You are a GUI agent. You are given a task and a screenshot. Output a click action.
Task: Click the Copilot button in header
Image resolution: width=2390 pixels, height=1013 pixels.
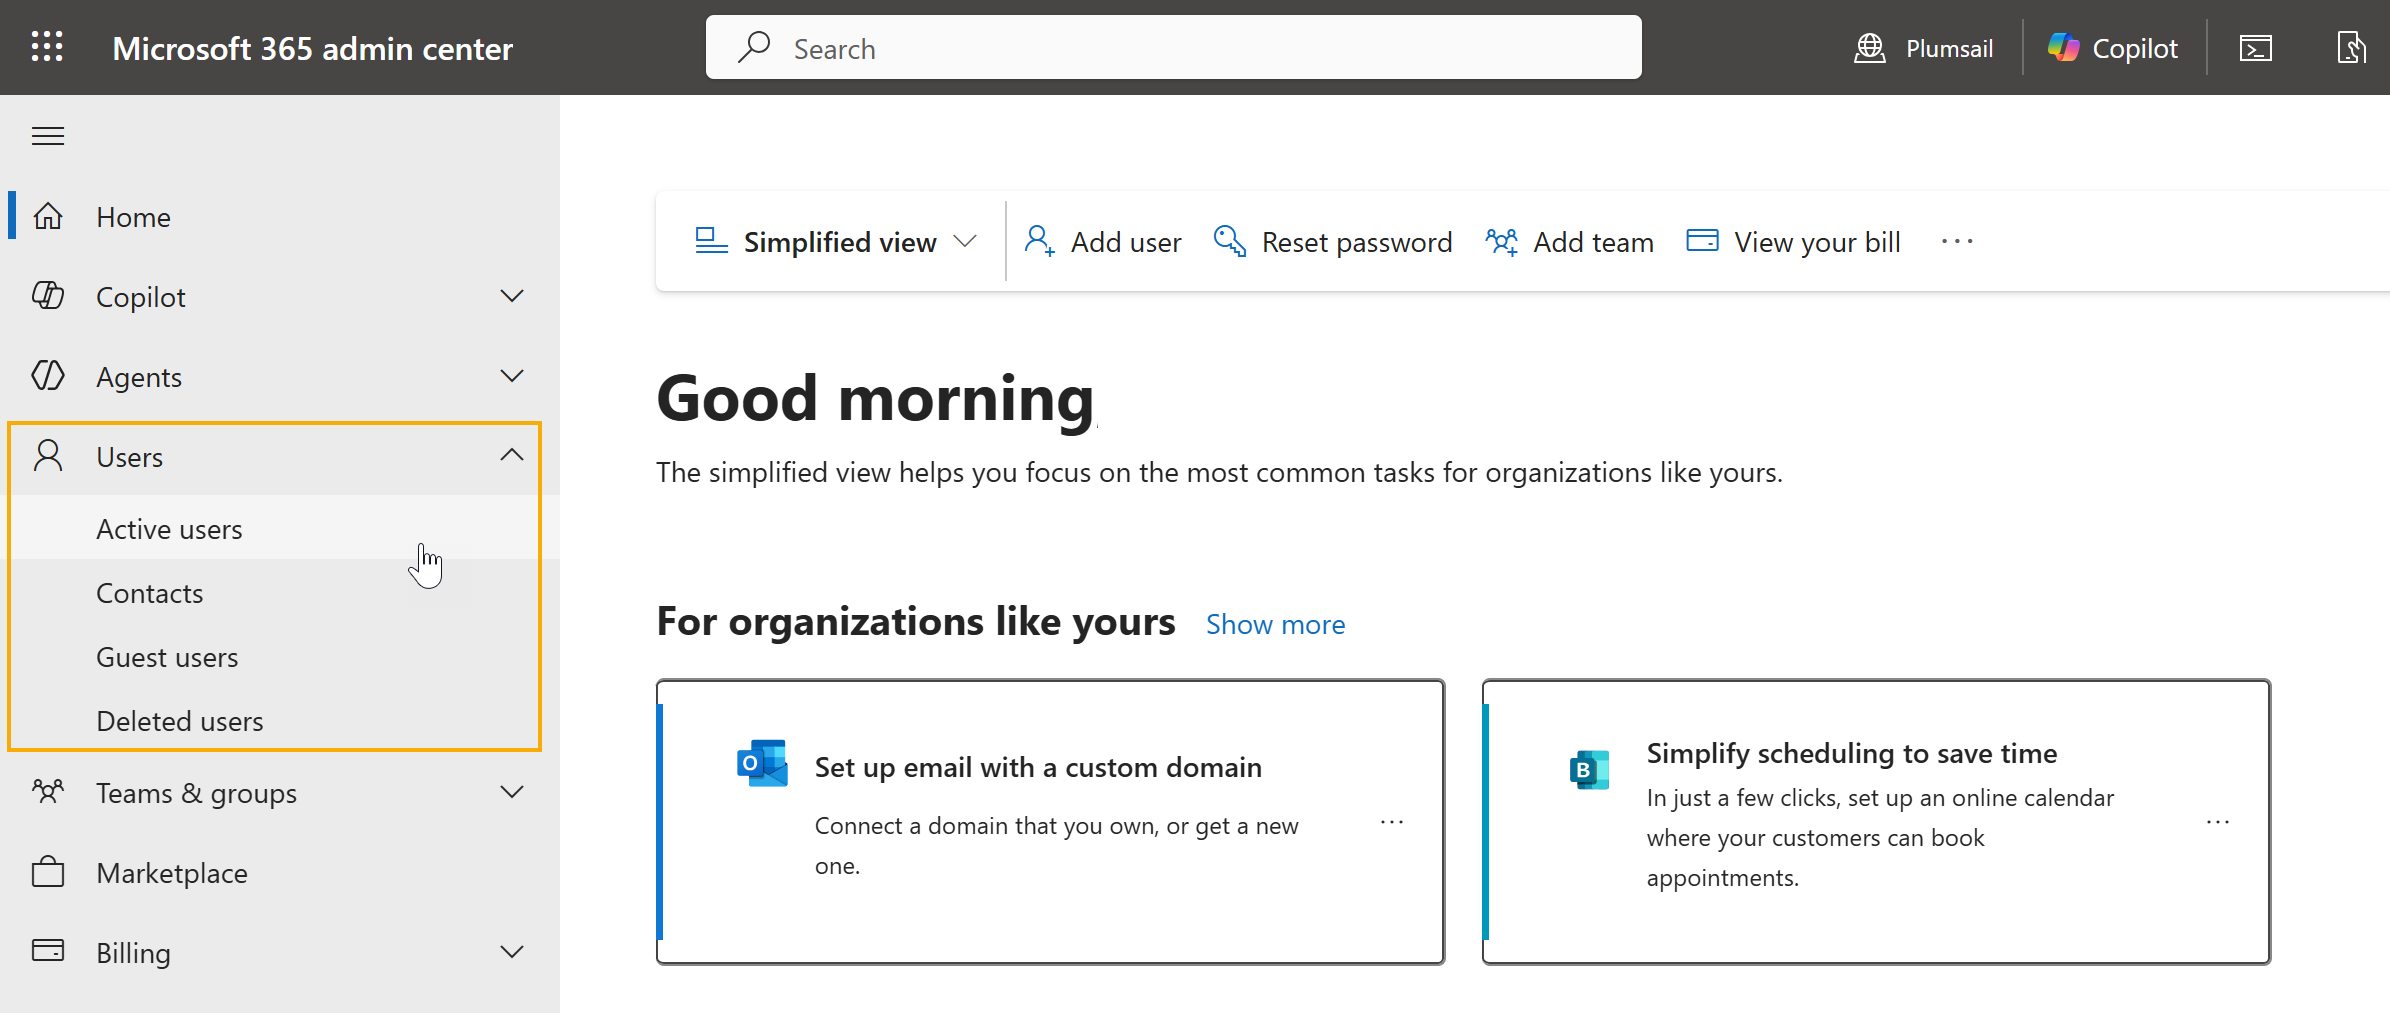click(x=2113, y=48)
